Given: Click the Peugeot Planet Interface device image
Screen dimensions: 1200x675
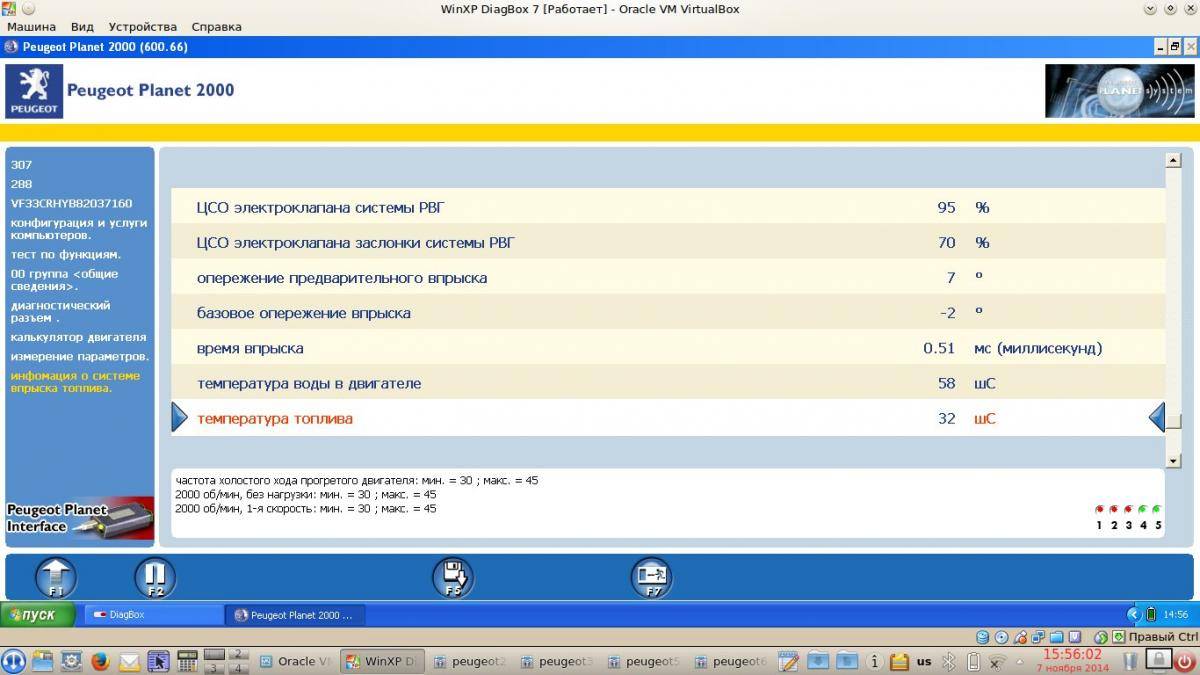Looking at the screenshot, I should [x=80, y=519].
